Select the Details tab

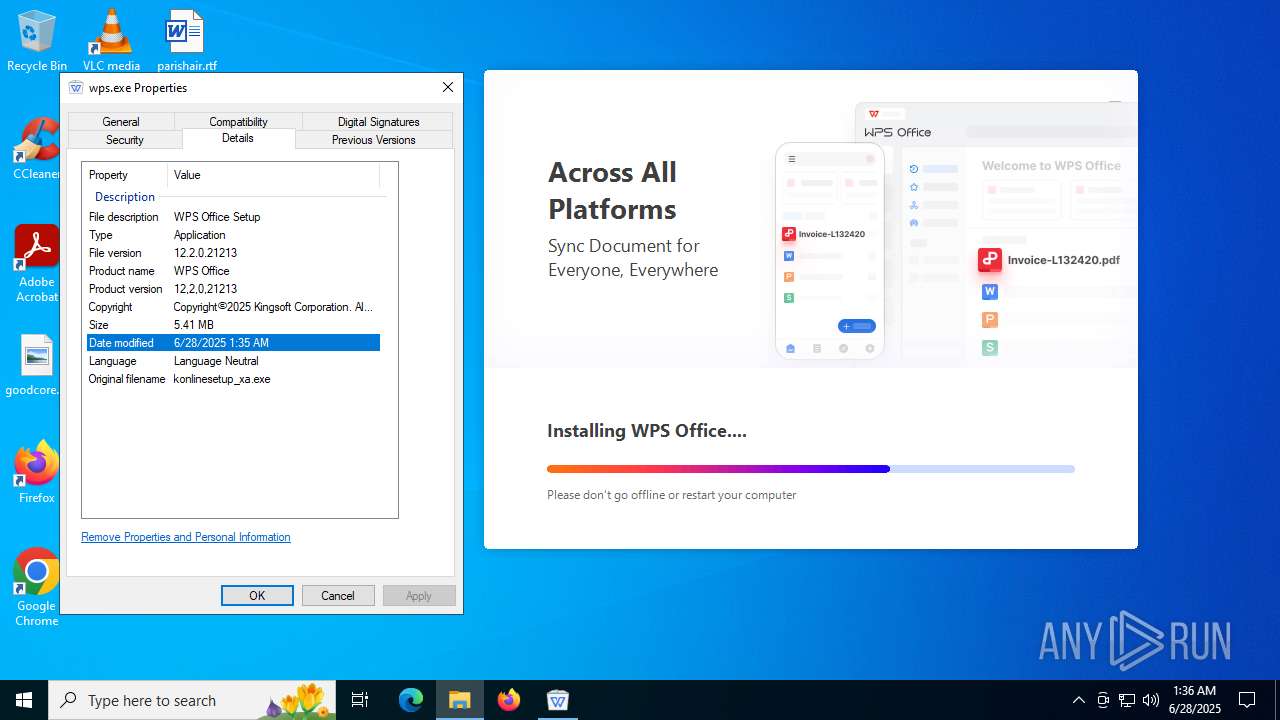238,138
